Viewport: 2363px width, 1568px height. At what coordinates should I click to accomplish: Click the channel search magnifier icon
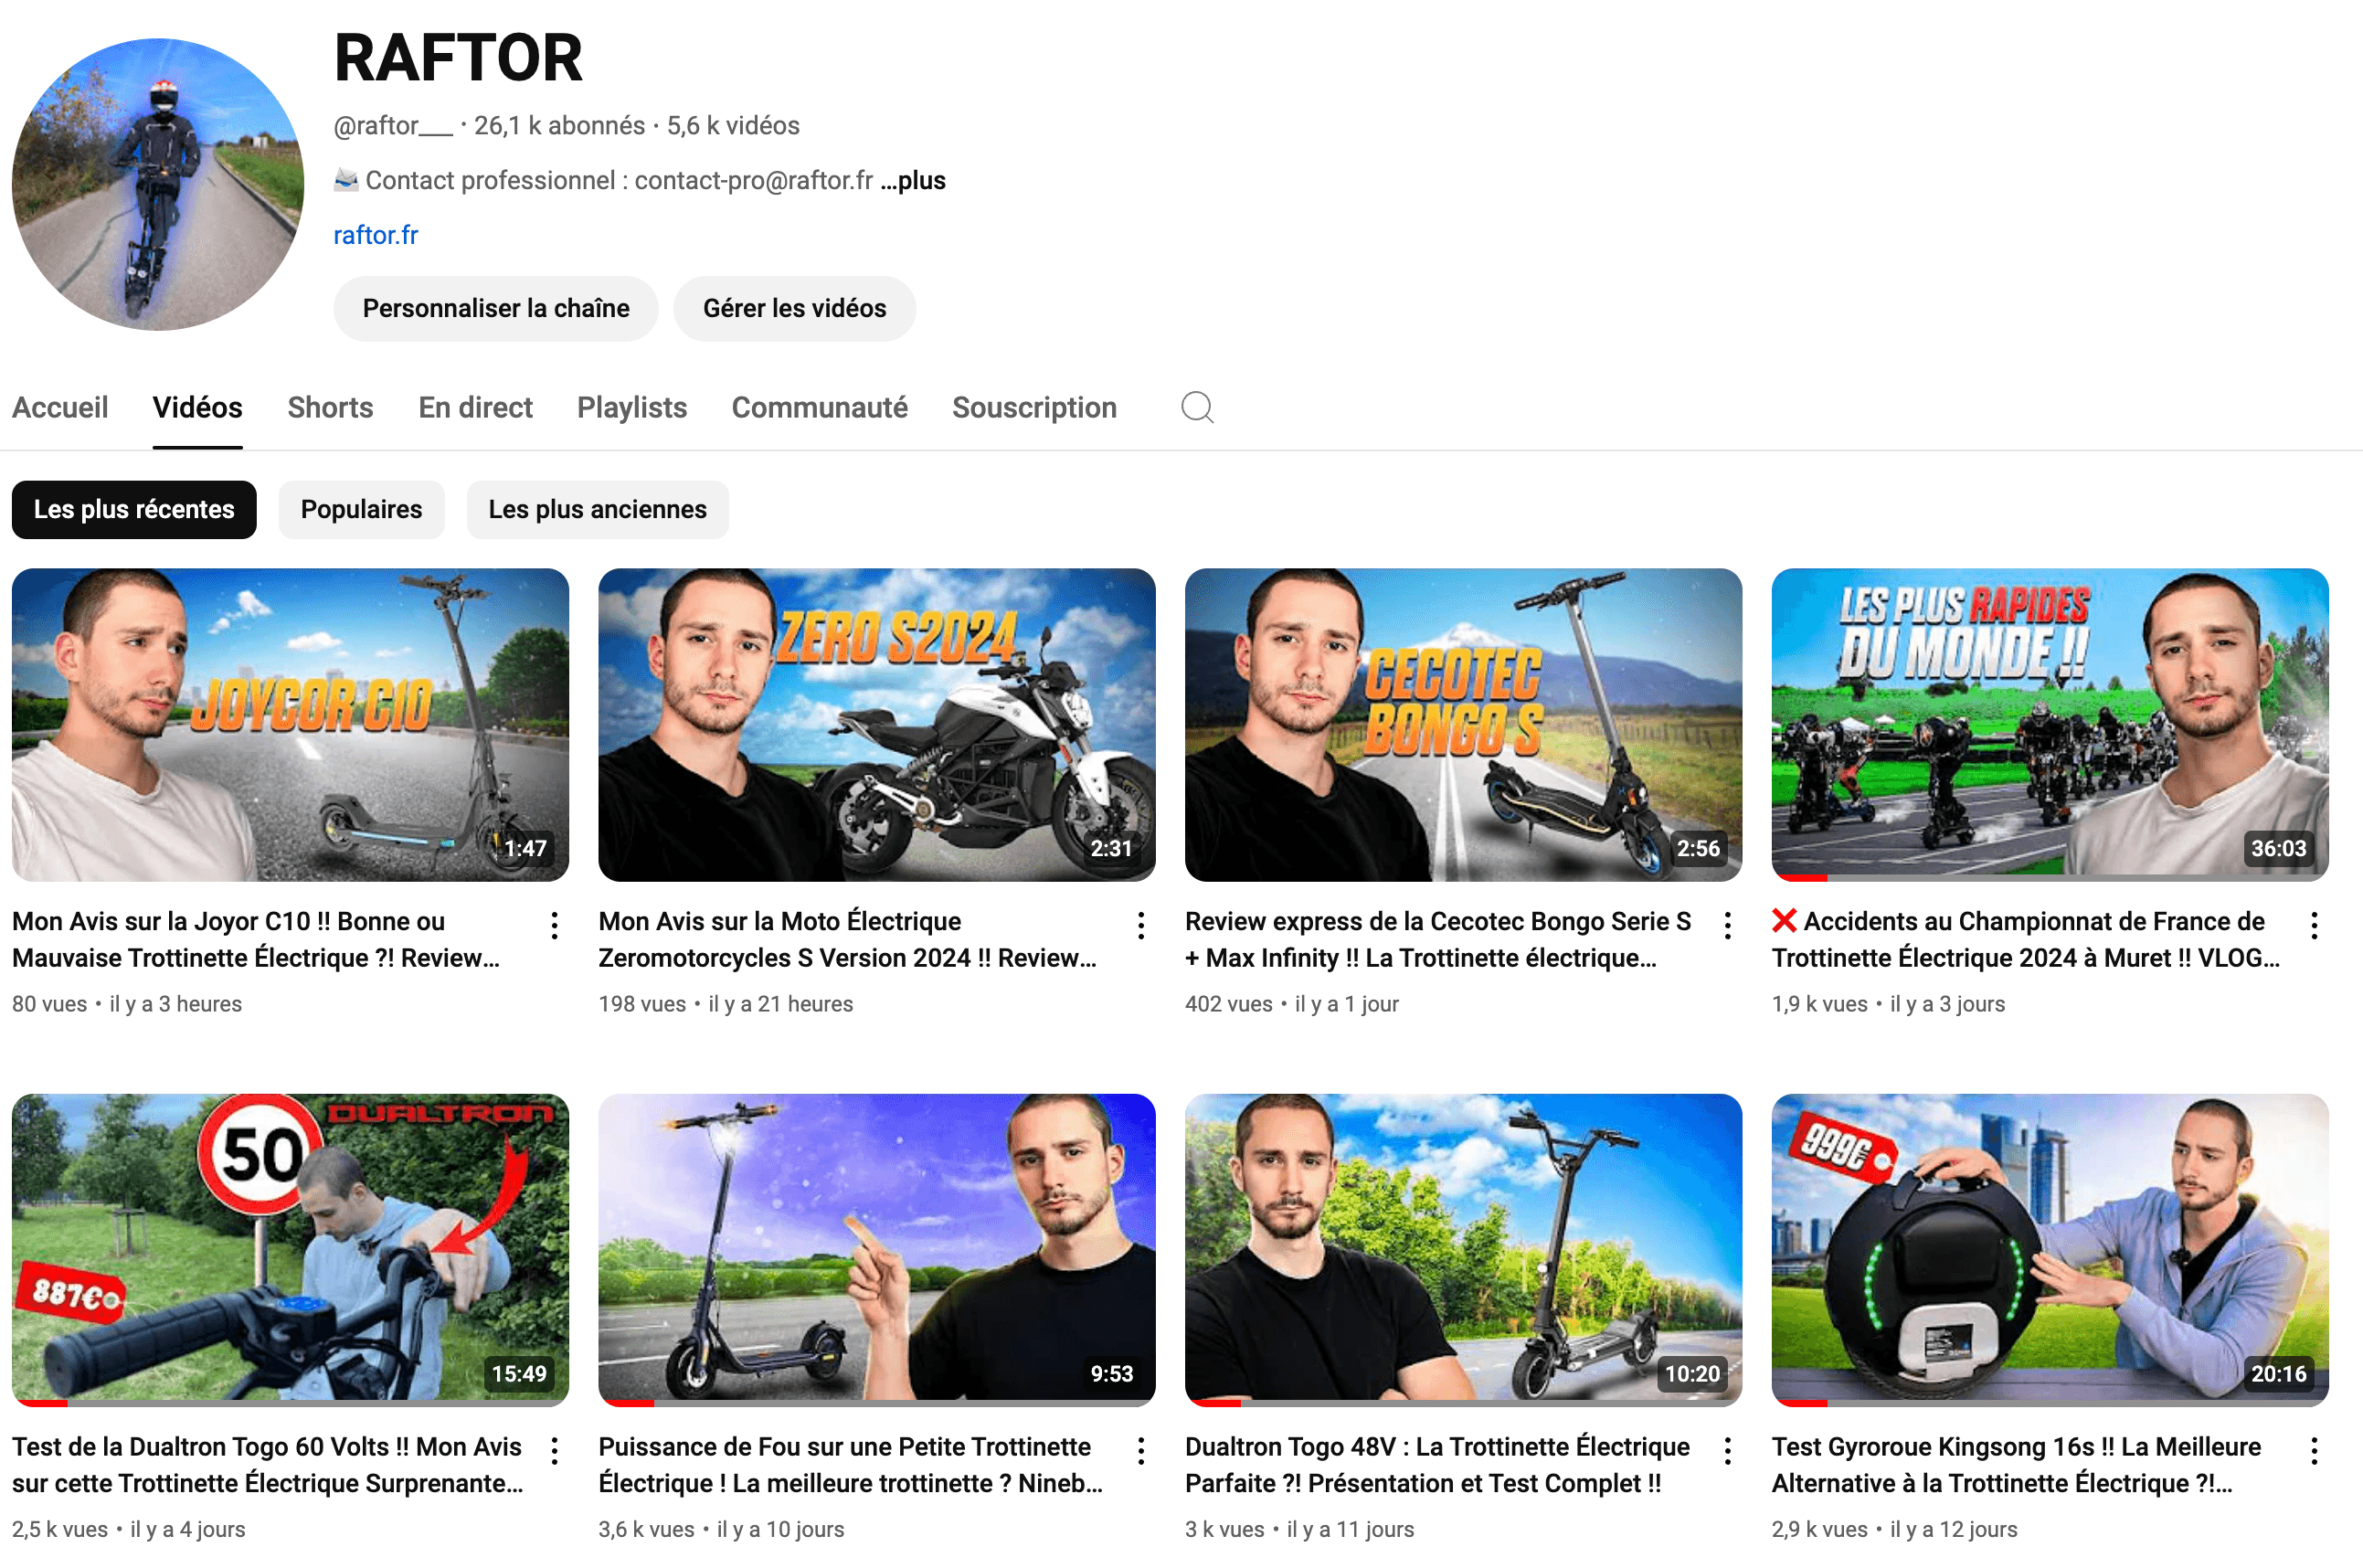tap(1196, 408)
